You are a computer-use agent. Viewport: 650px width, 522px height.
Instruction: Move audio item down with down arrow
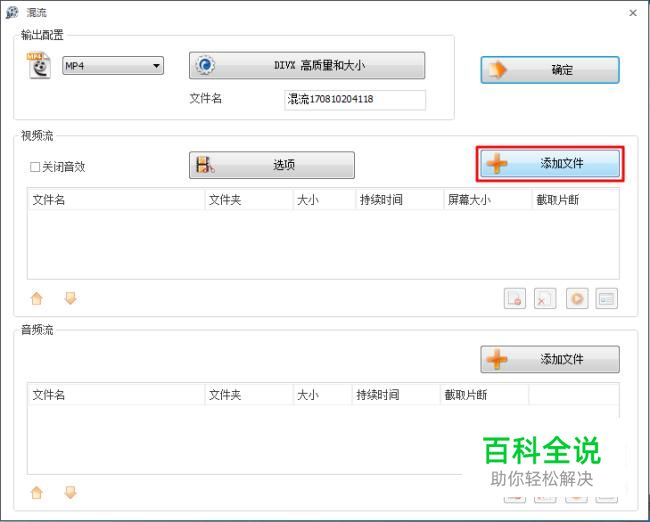[x=70, y=493]
